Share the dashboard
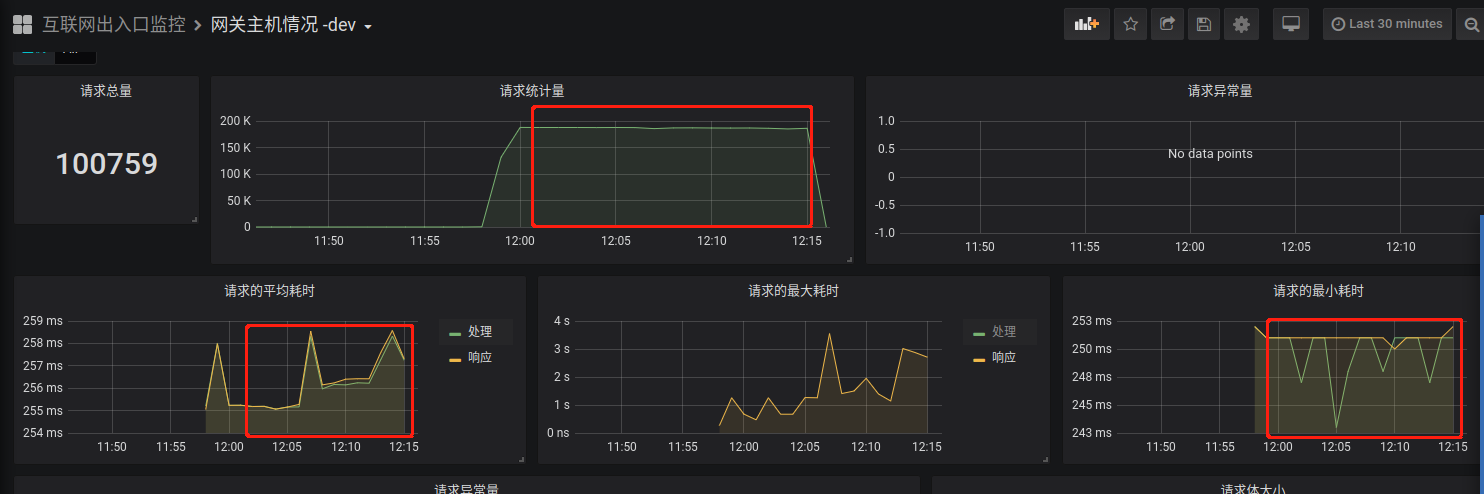 1167,24
